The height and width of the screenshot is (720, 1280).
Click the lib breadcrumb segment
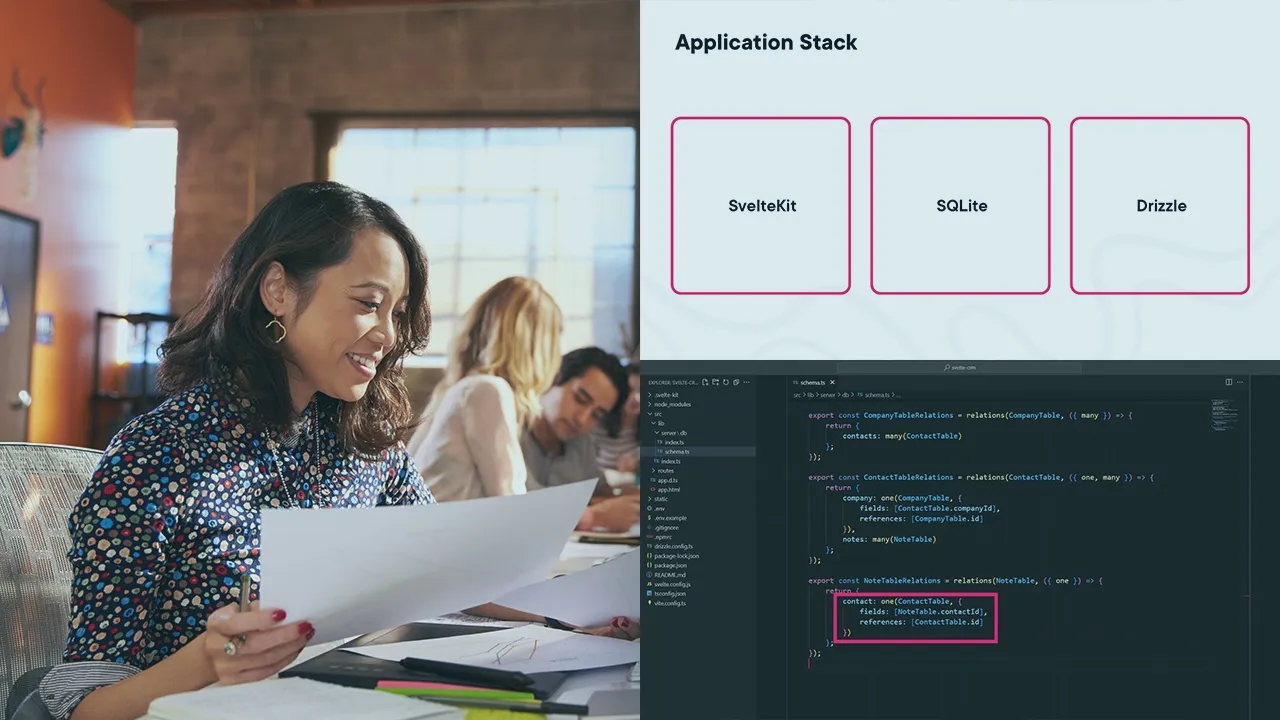[x=811, y=395]
